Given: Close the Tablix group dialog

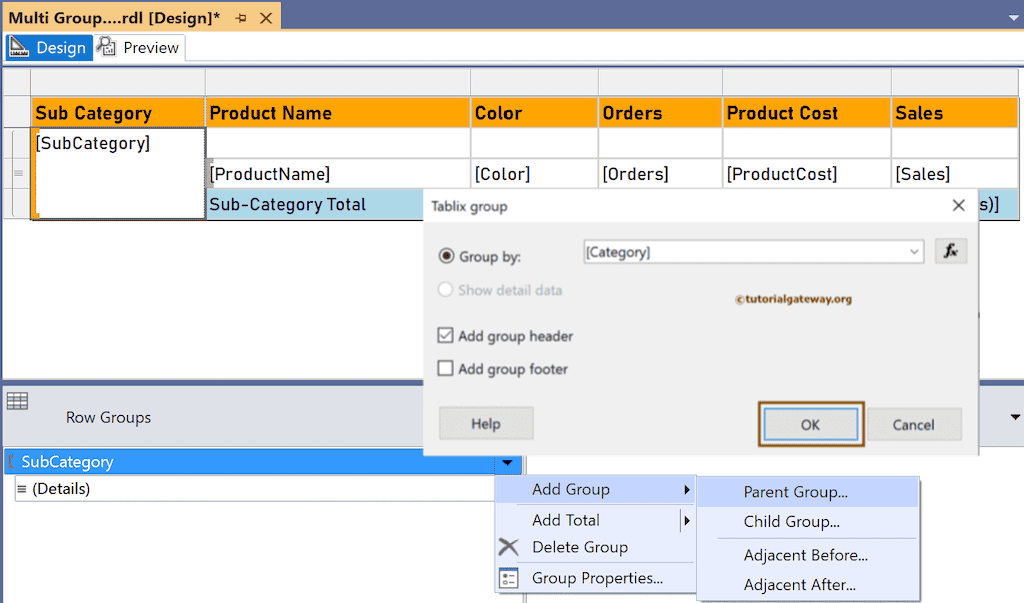Looking at the screenshot, I should point(958,206).
